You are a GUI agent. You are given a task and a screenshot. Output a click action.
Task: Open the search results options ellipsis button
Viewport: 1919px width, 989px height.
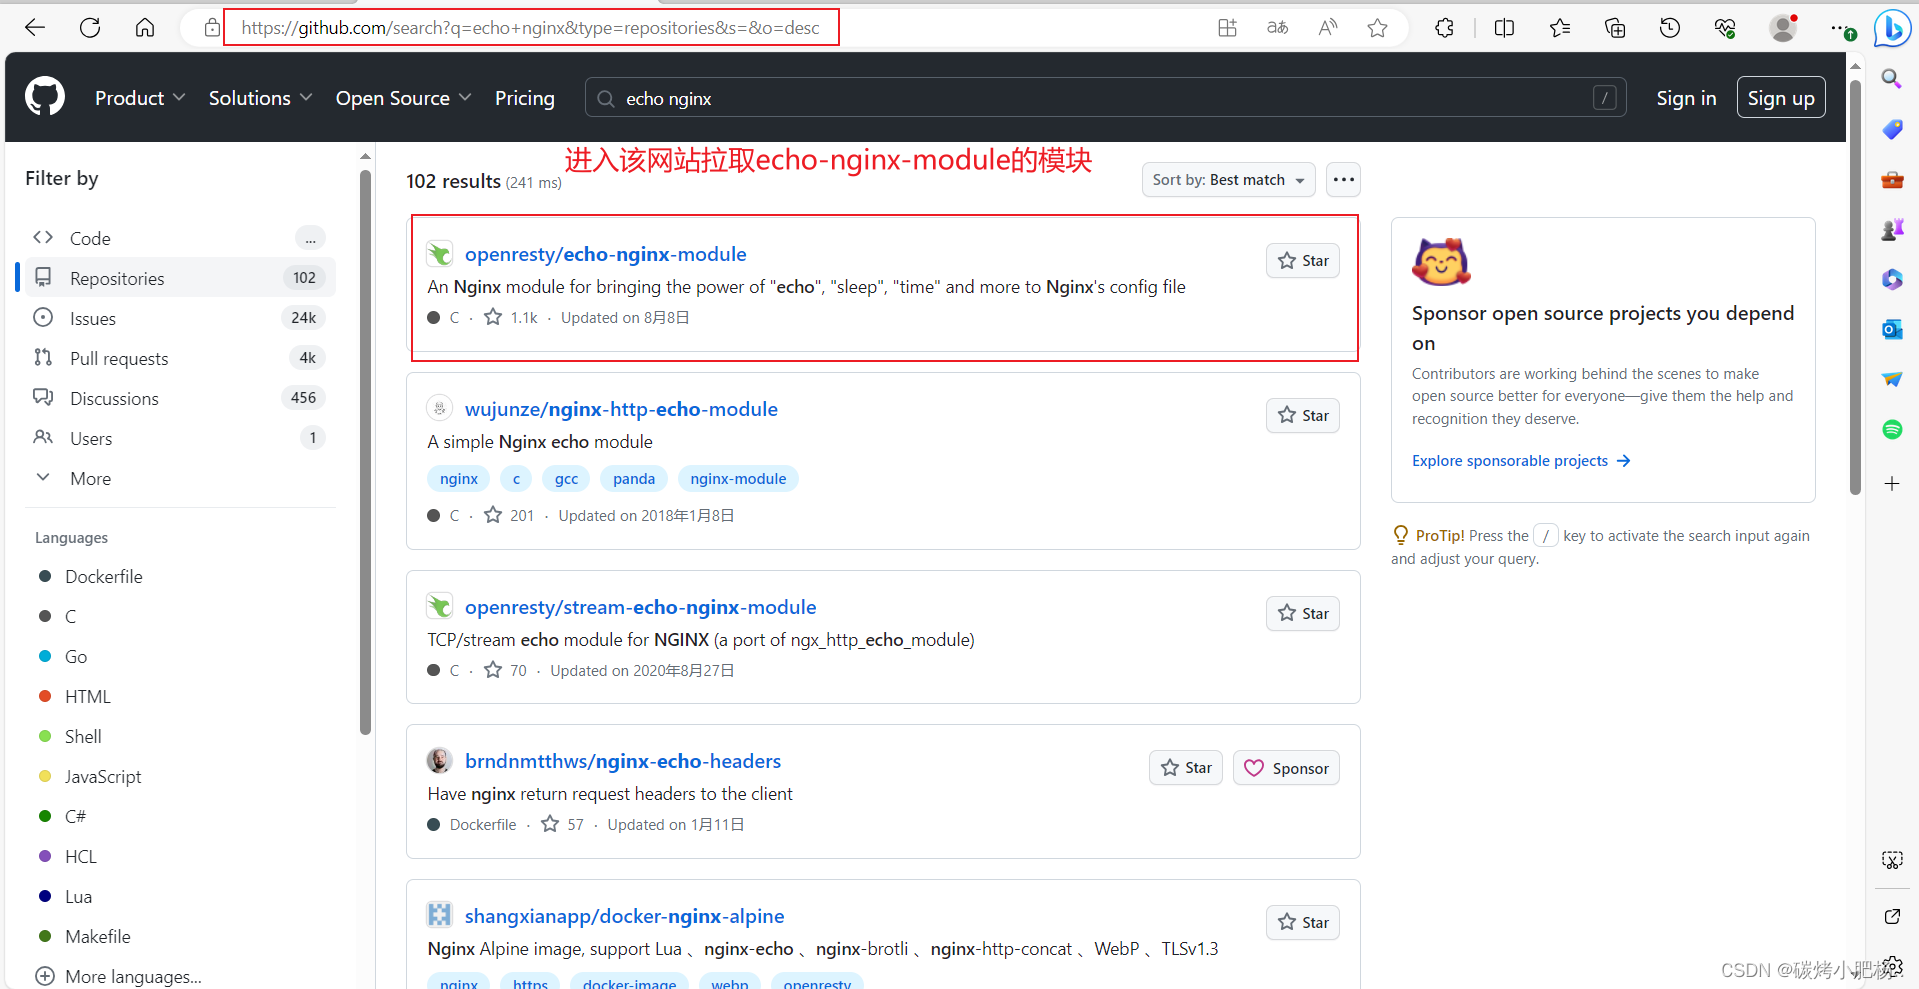pyautogui.click(x=1344, y=180)
